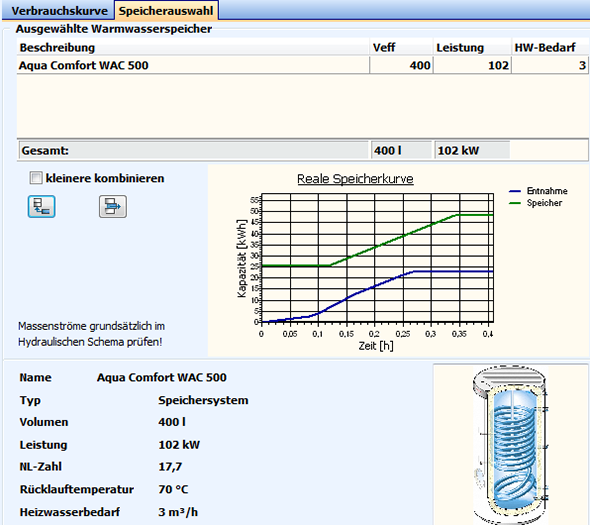This screenshot has width=590, height=525.
Task: Click the Beschreibung column header
Action: click(x=193, y=47)
